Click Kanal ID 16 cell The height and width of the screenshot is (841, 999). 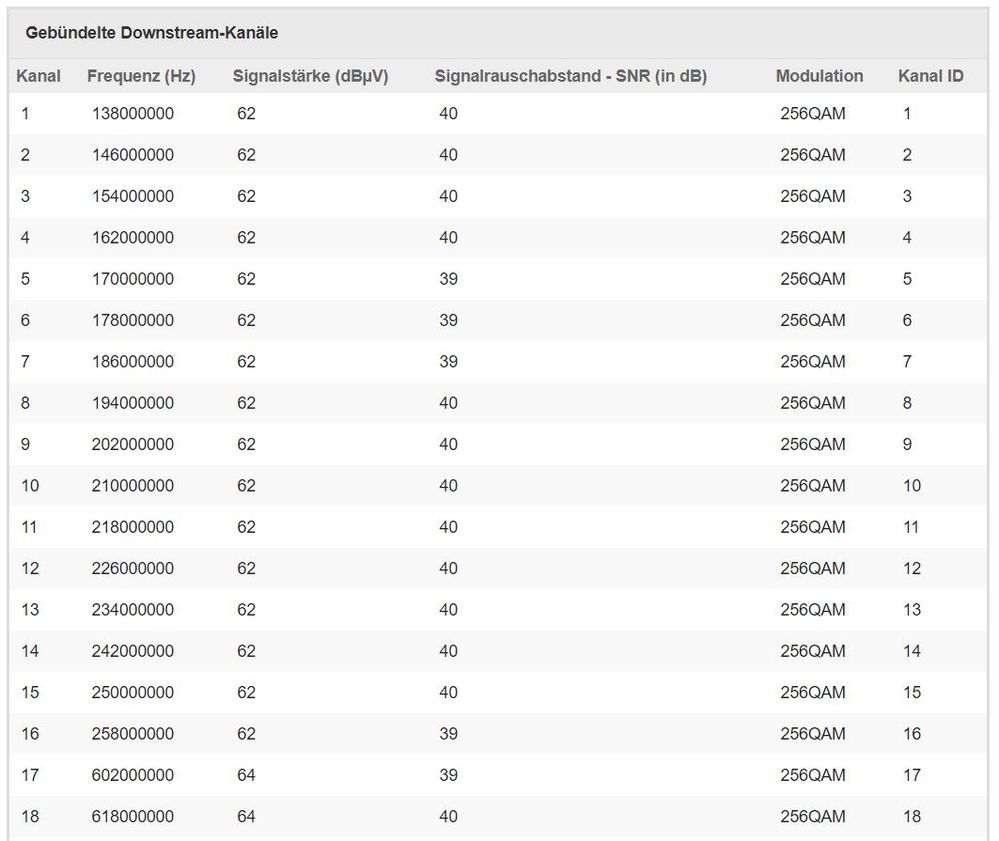pos(912,734)
